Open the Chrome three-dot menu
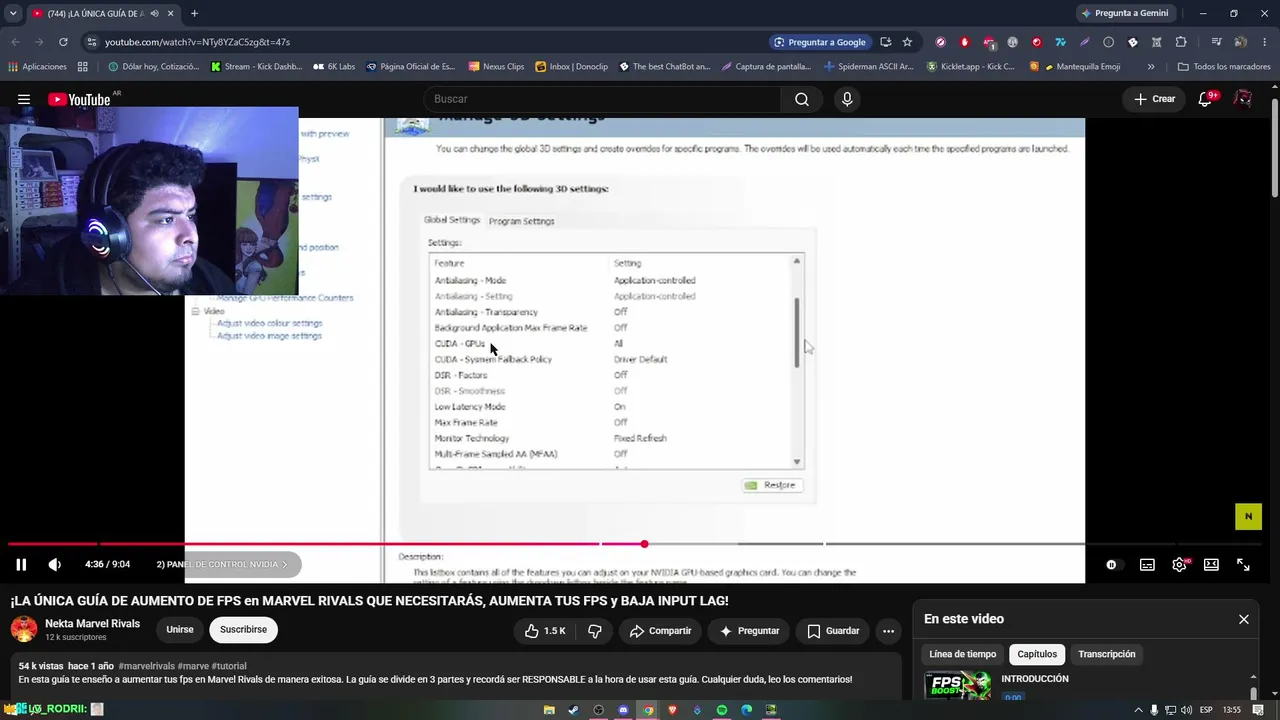The width and height of the screenshot is (1280, 720). click(x=1264, y=42)
